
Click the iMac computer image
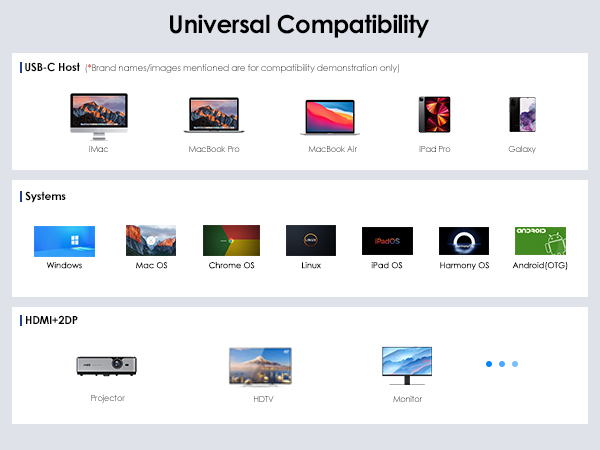pyautogui.click(x=98, y=115)
